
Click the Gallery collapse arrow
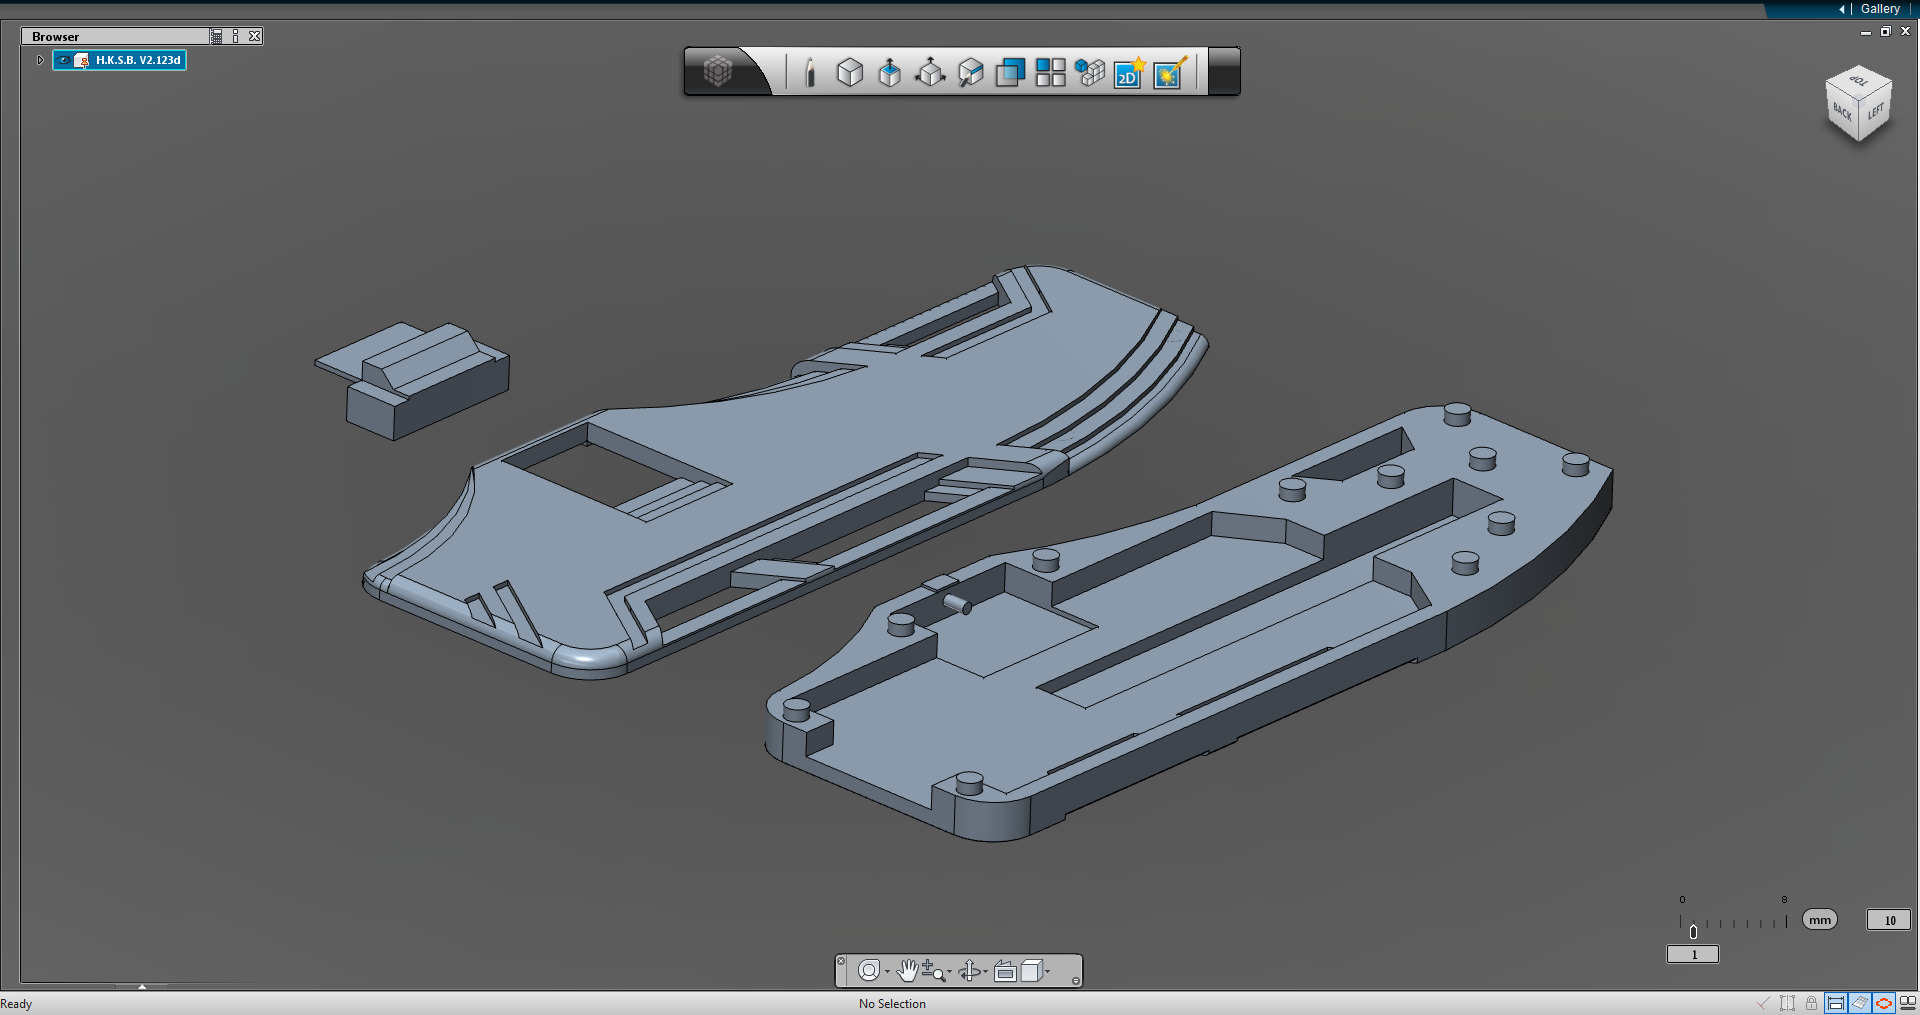click(x=1842, y=9)
